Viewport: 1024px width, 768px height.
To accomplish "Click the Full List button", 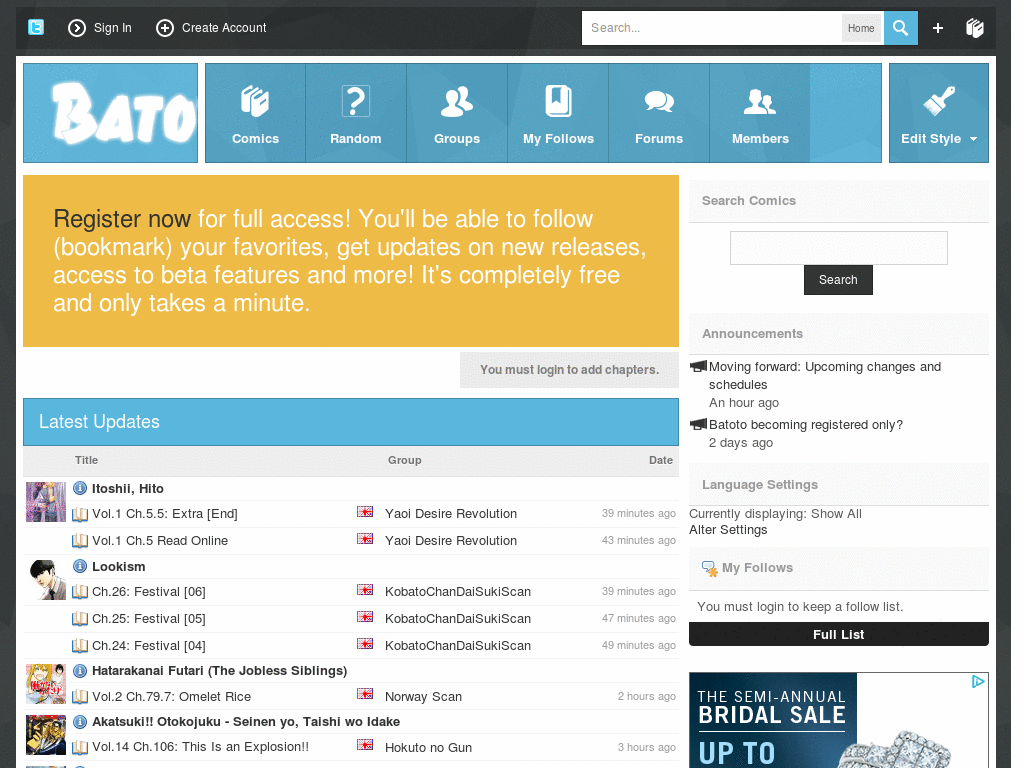I will coord(838,634).
